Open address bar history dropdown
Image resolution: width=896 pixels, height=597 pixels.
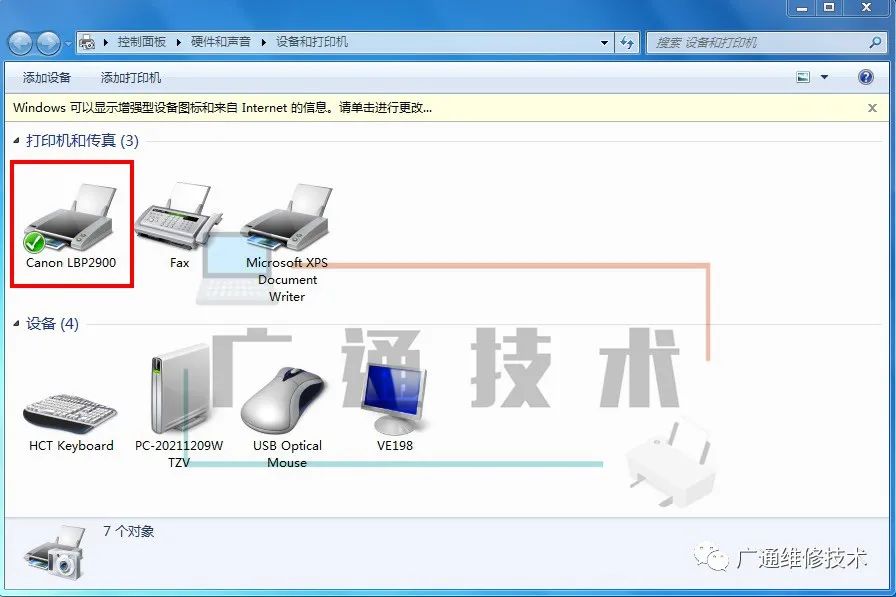[x=604, y=43]
